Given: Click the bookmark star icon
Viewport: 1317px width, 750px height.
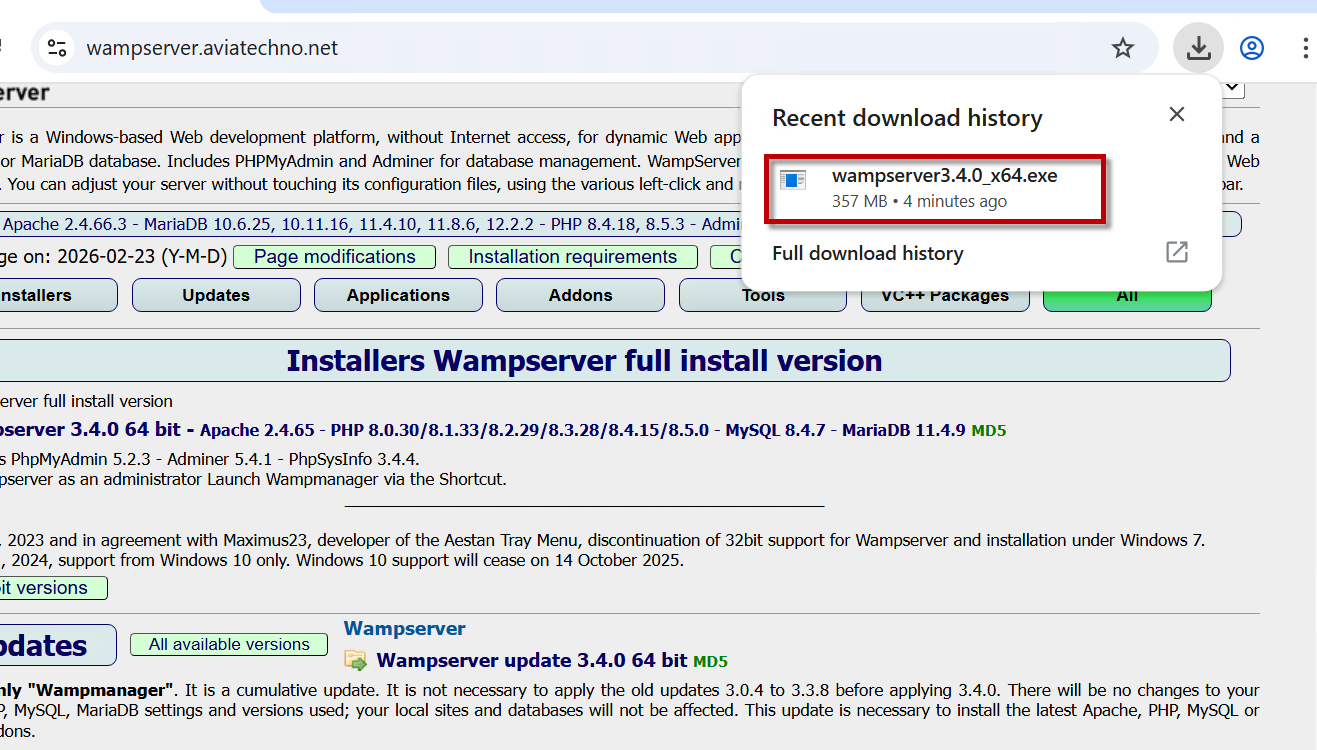Looking at the screenshot, I should [1123, 48].
